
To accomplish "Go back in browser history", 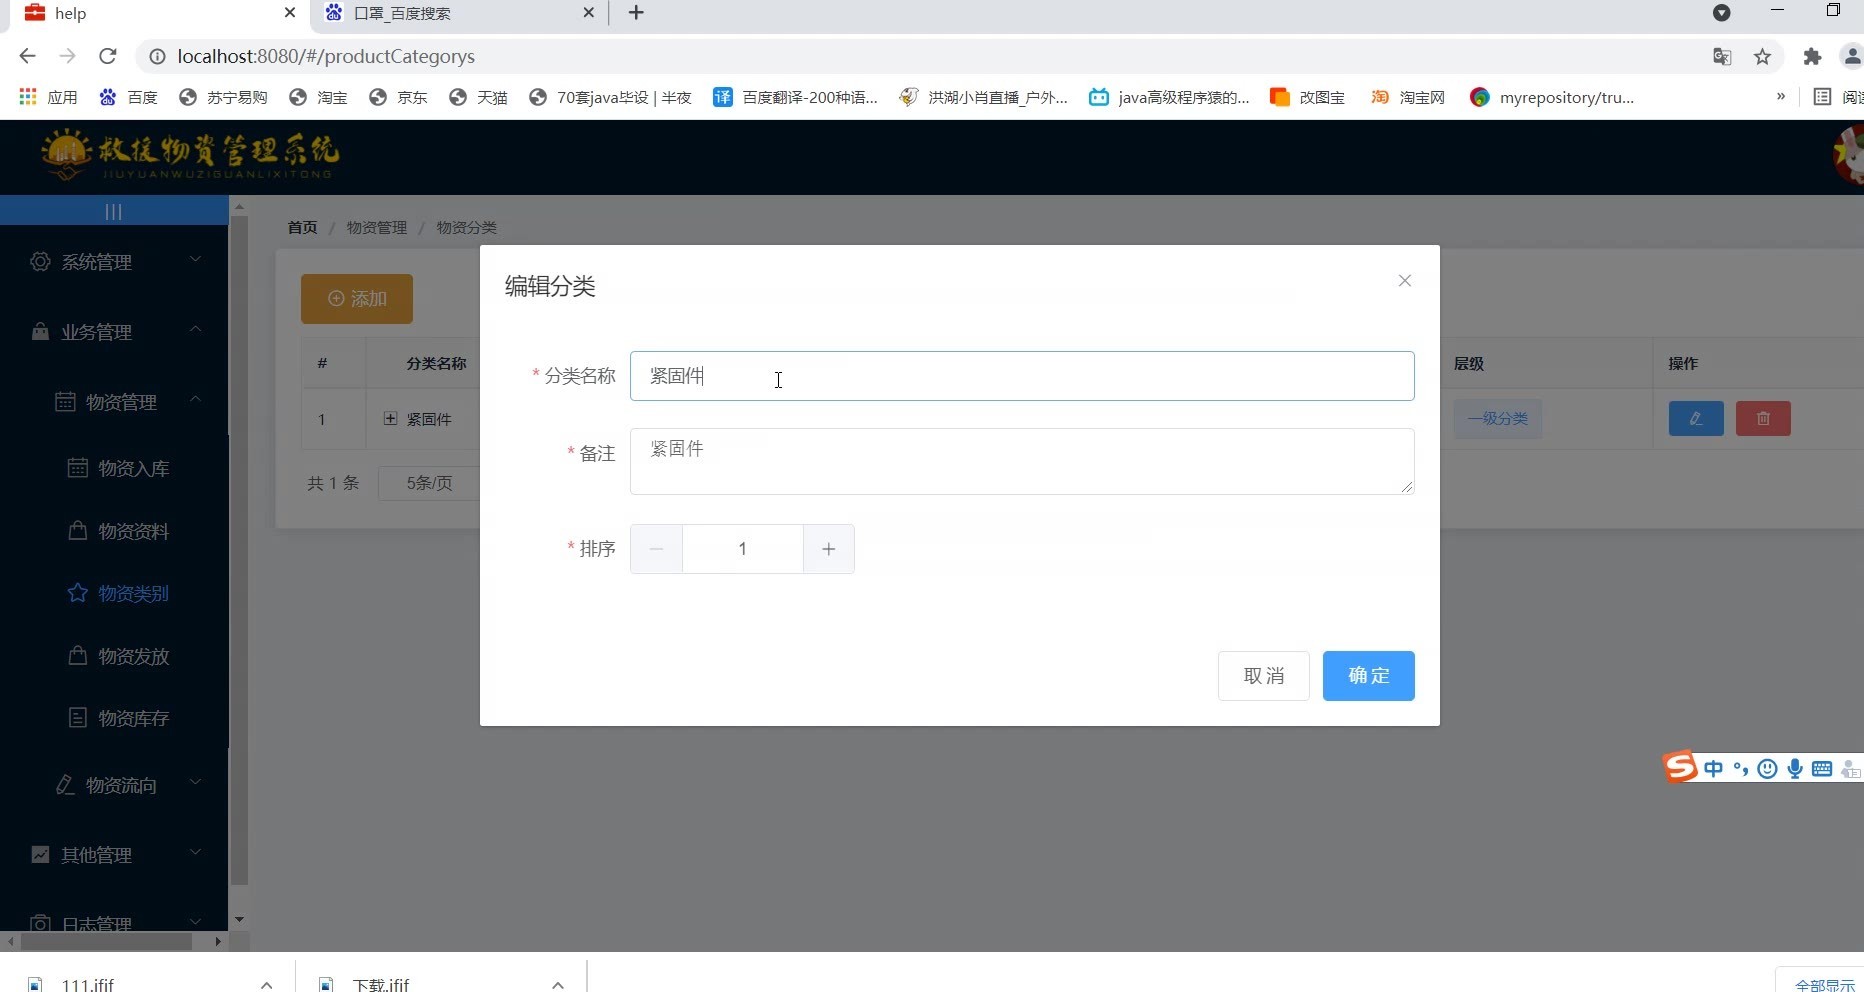I will [x=27, y=56].
